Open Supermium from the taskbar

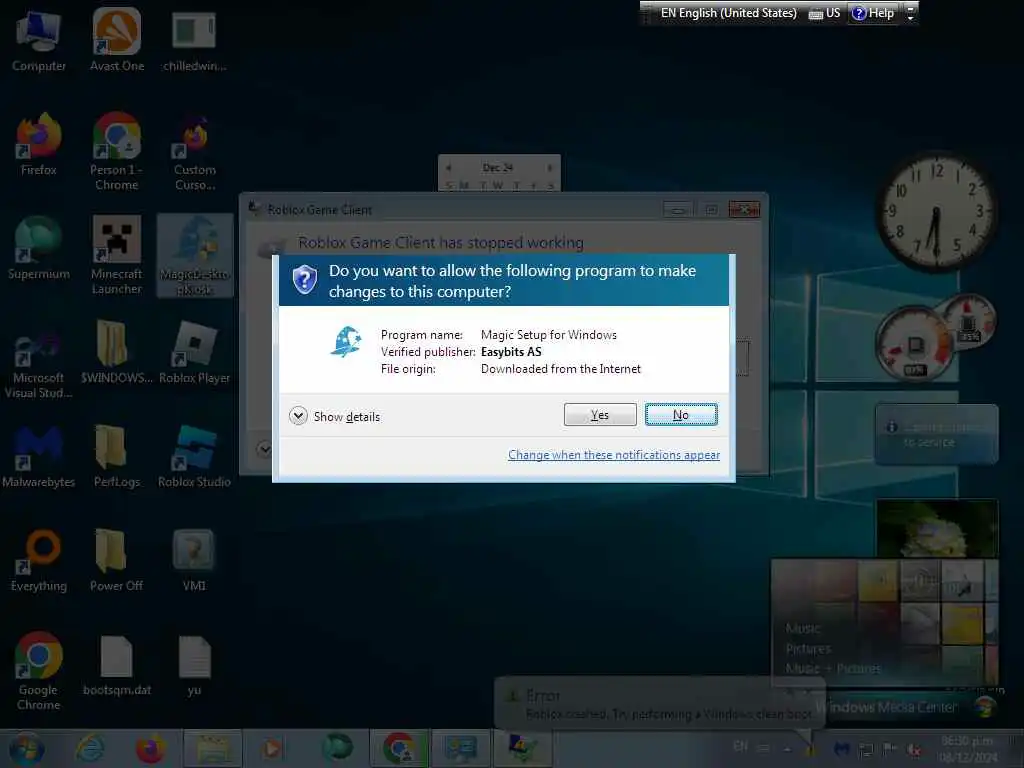click(337, 748)
